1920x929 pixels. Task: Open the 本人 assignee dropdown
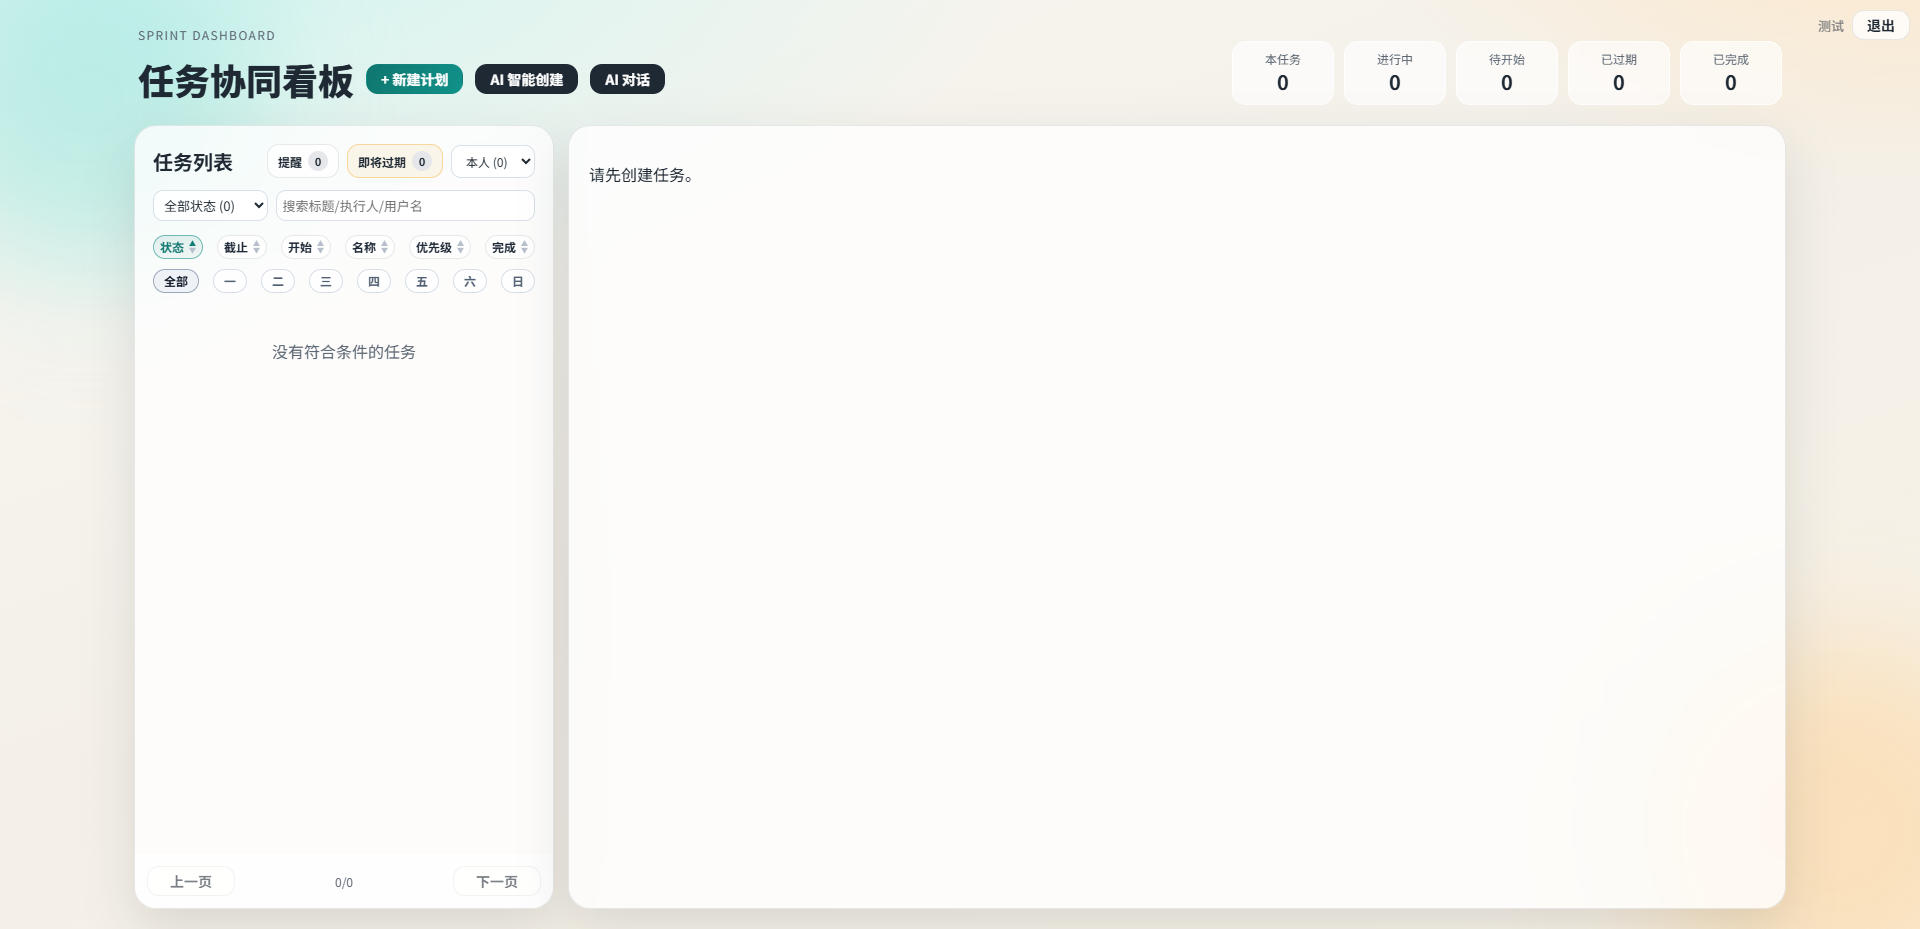point(493,162)
